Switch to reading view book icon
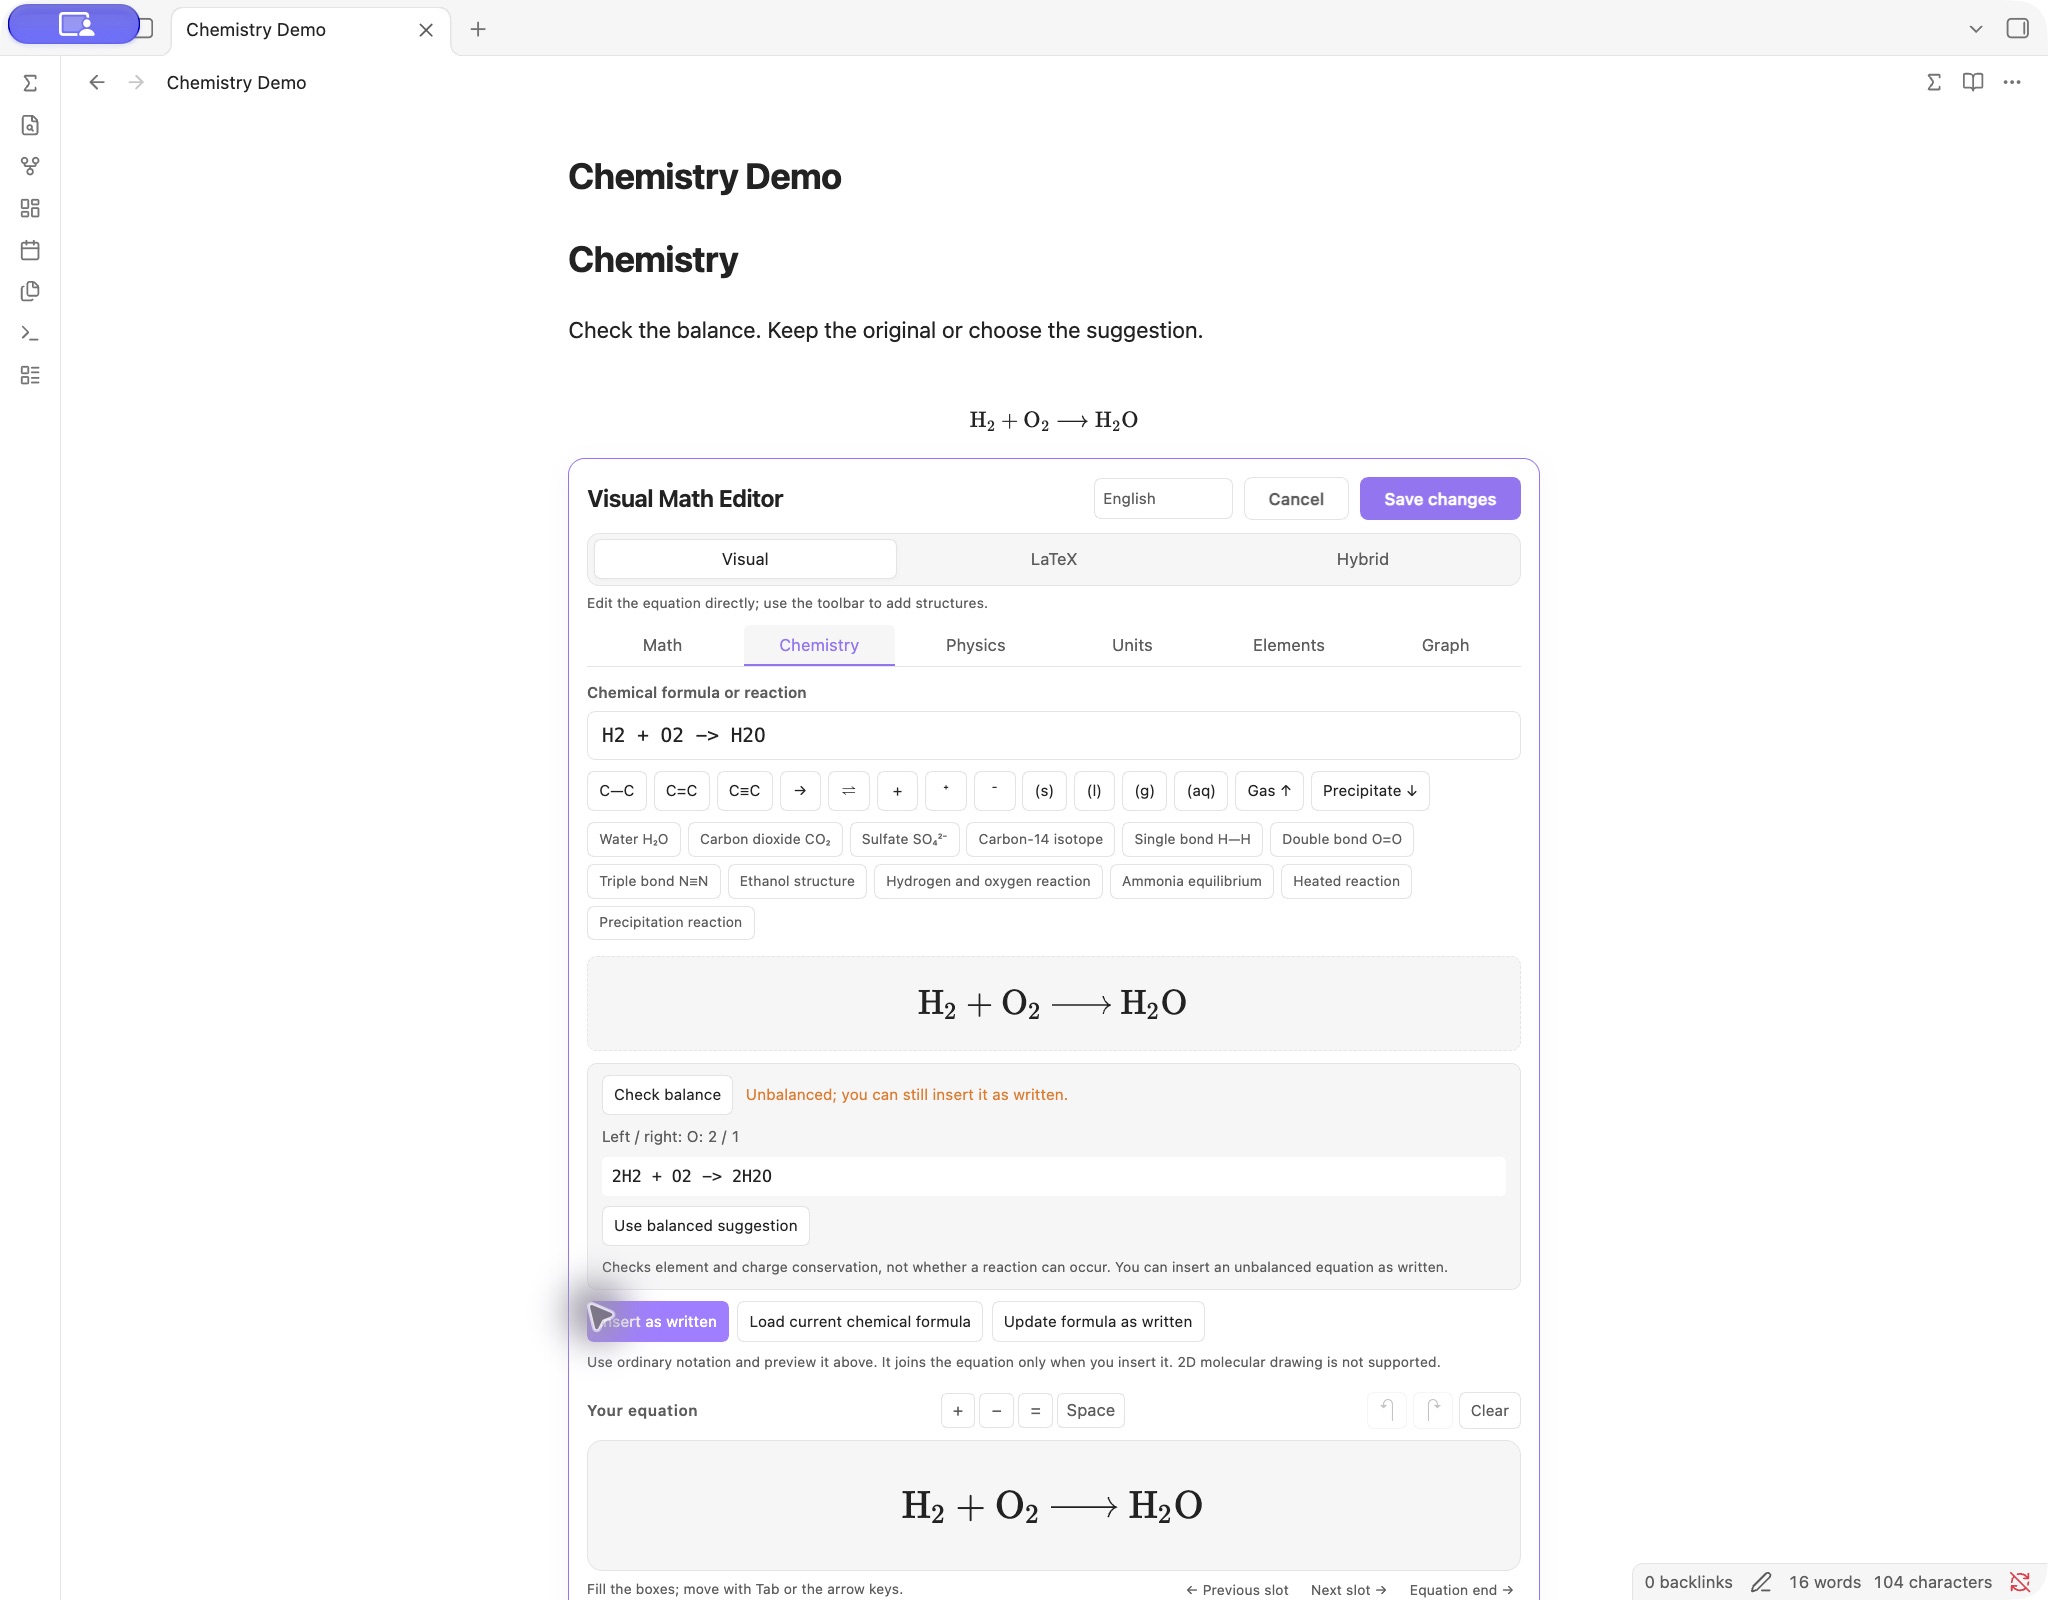This screenshot has width=2048, height=1600. (x=1973, y=82)
